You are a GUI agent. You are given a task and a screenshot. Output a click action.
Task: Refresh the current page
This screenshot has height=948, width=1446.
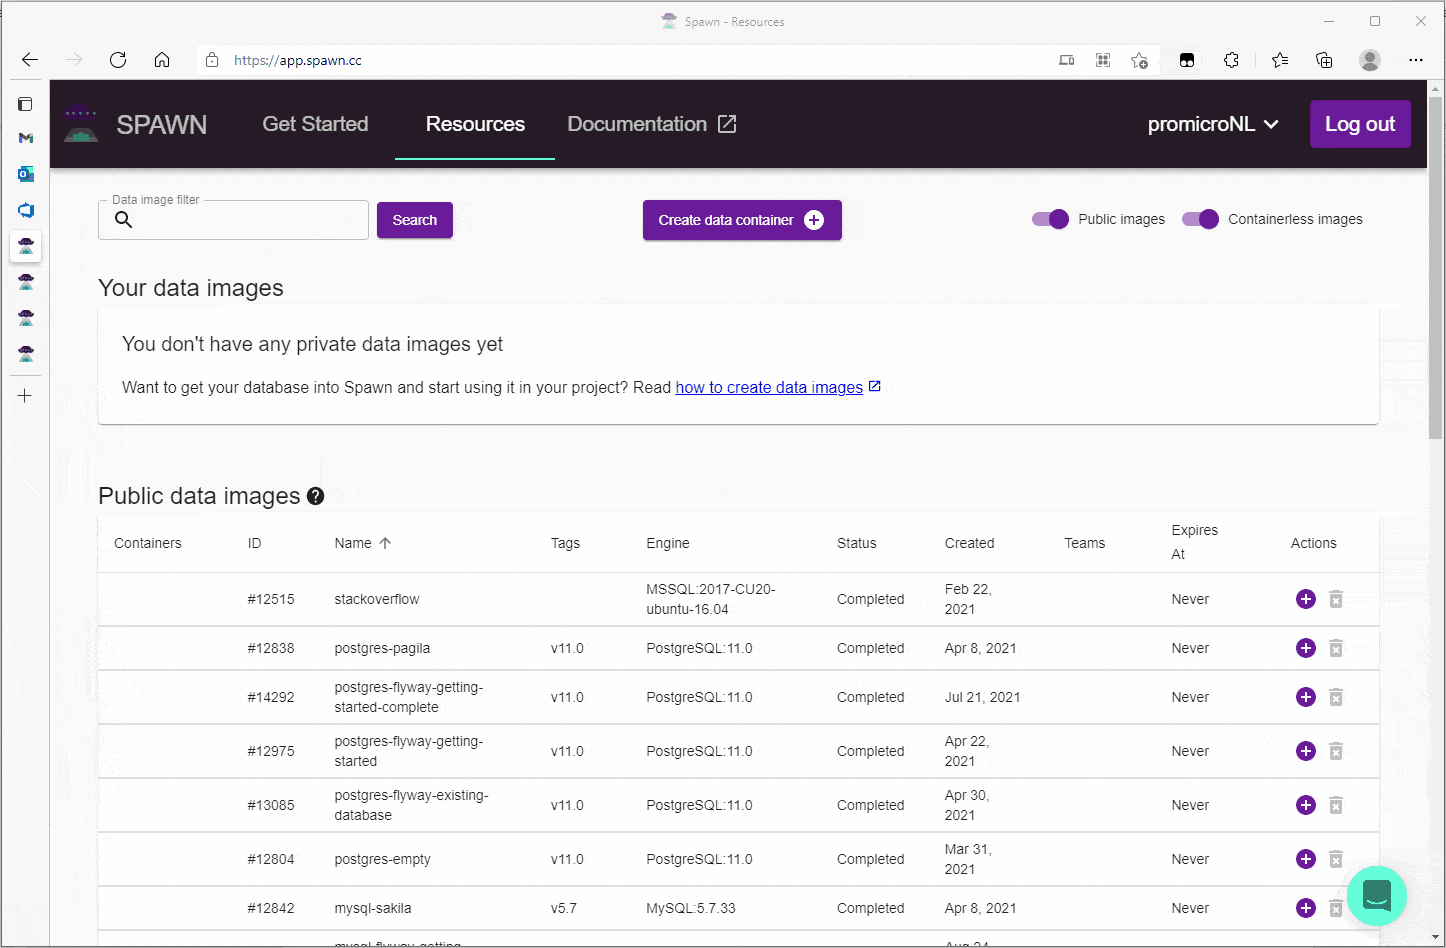[x=118, y=60]
